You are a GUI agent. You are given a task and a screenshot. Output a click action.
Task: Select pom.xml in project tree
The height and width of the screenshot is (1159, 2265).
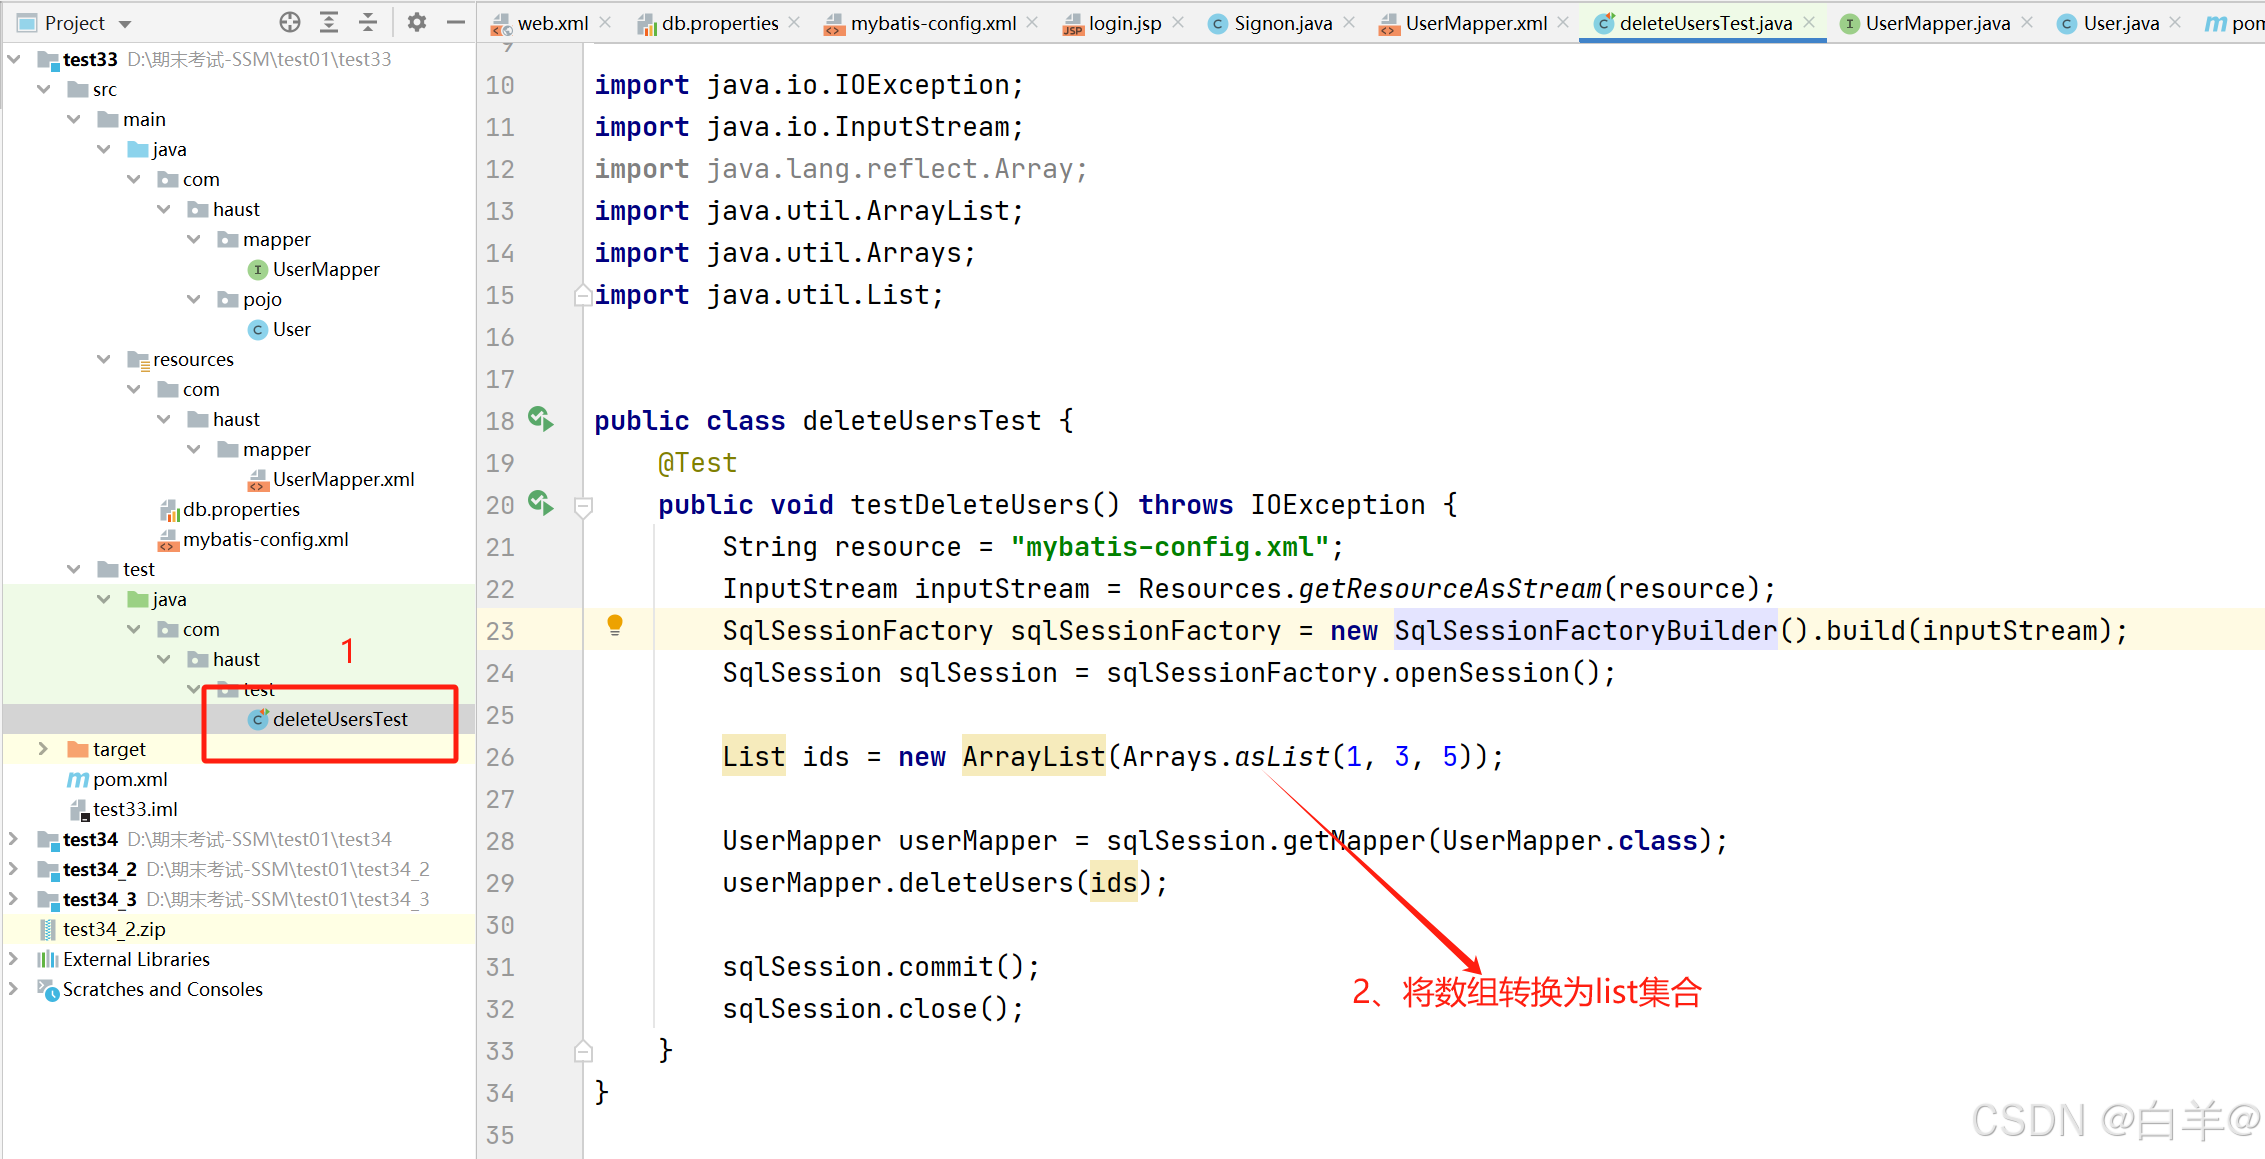pos(130,779)
